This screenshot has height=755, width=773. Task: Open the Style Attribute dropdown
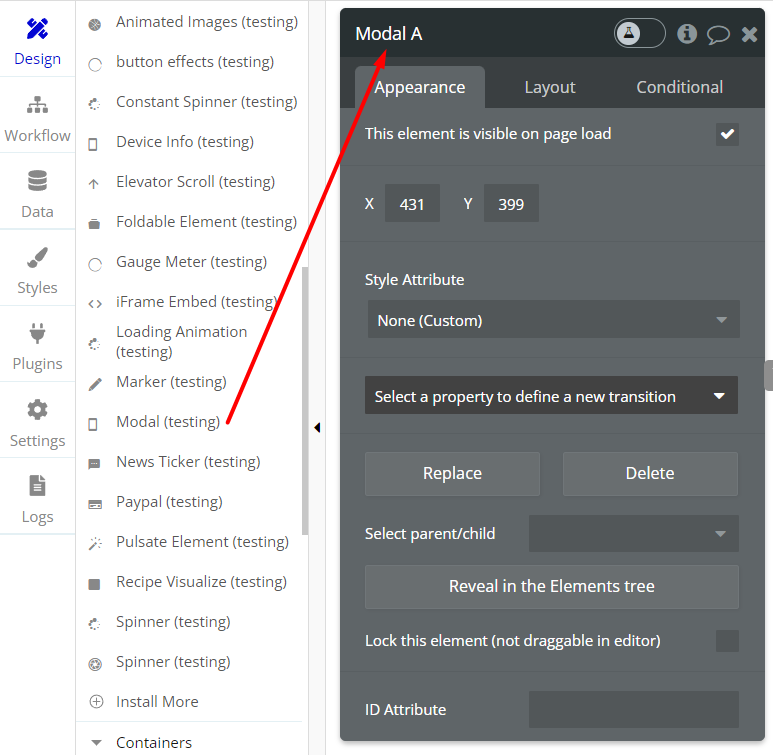(x=553, y=320)
